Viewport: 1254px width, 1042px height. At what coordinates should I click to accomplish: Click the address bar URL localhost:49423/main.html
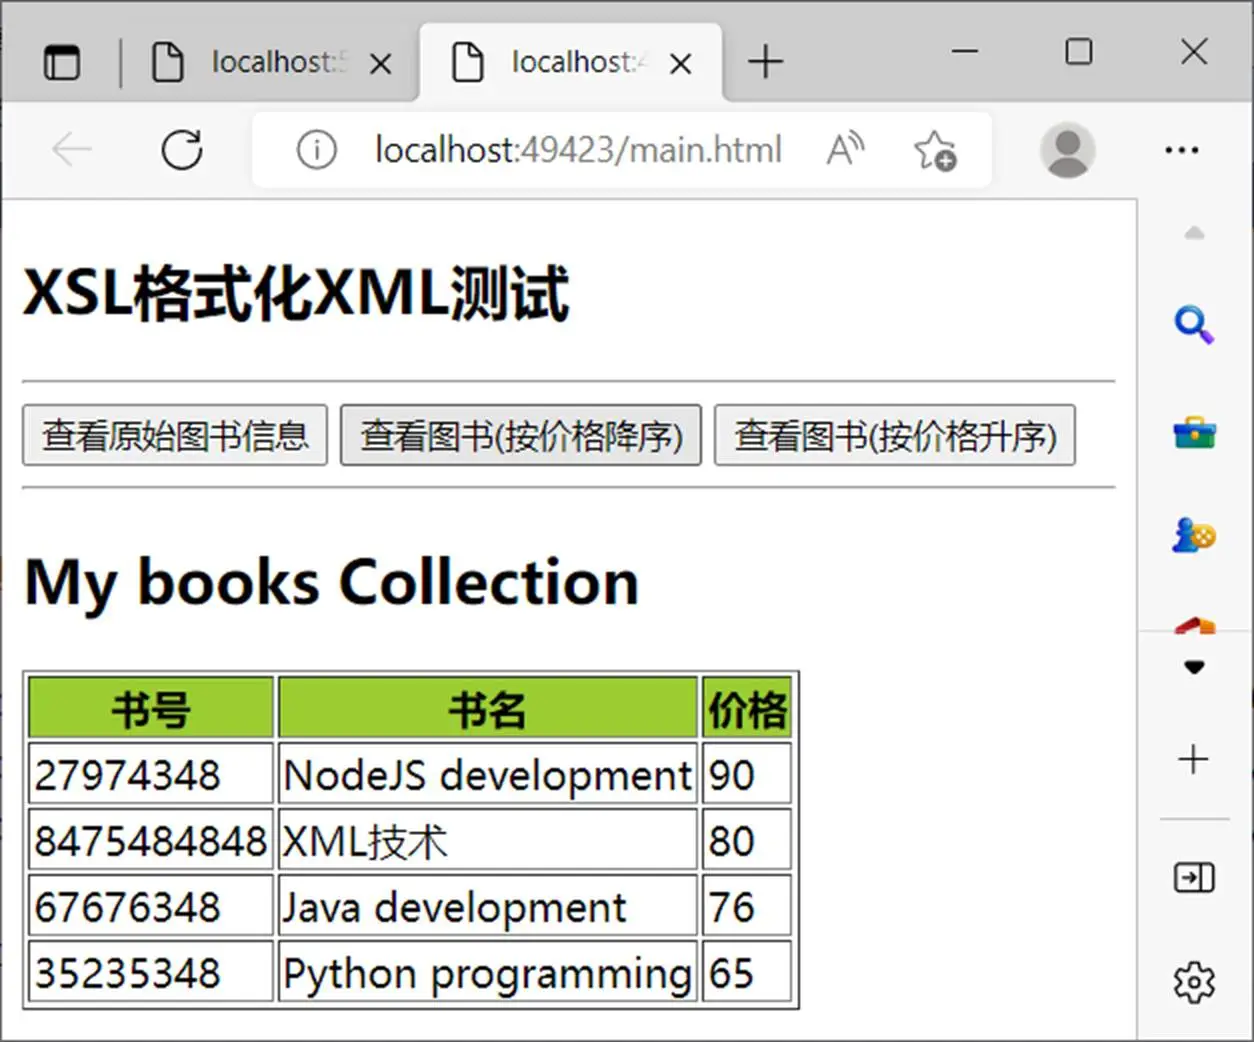click(578, 151)
